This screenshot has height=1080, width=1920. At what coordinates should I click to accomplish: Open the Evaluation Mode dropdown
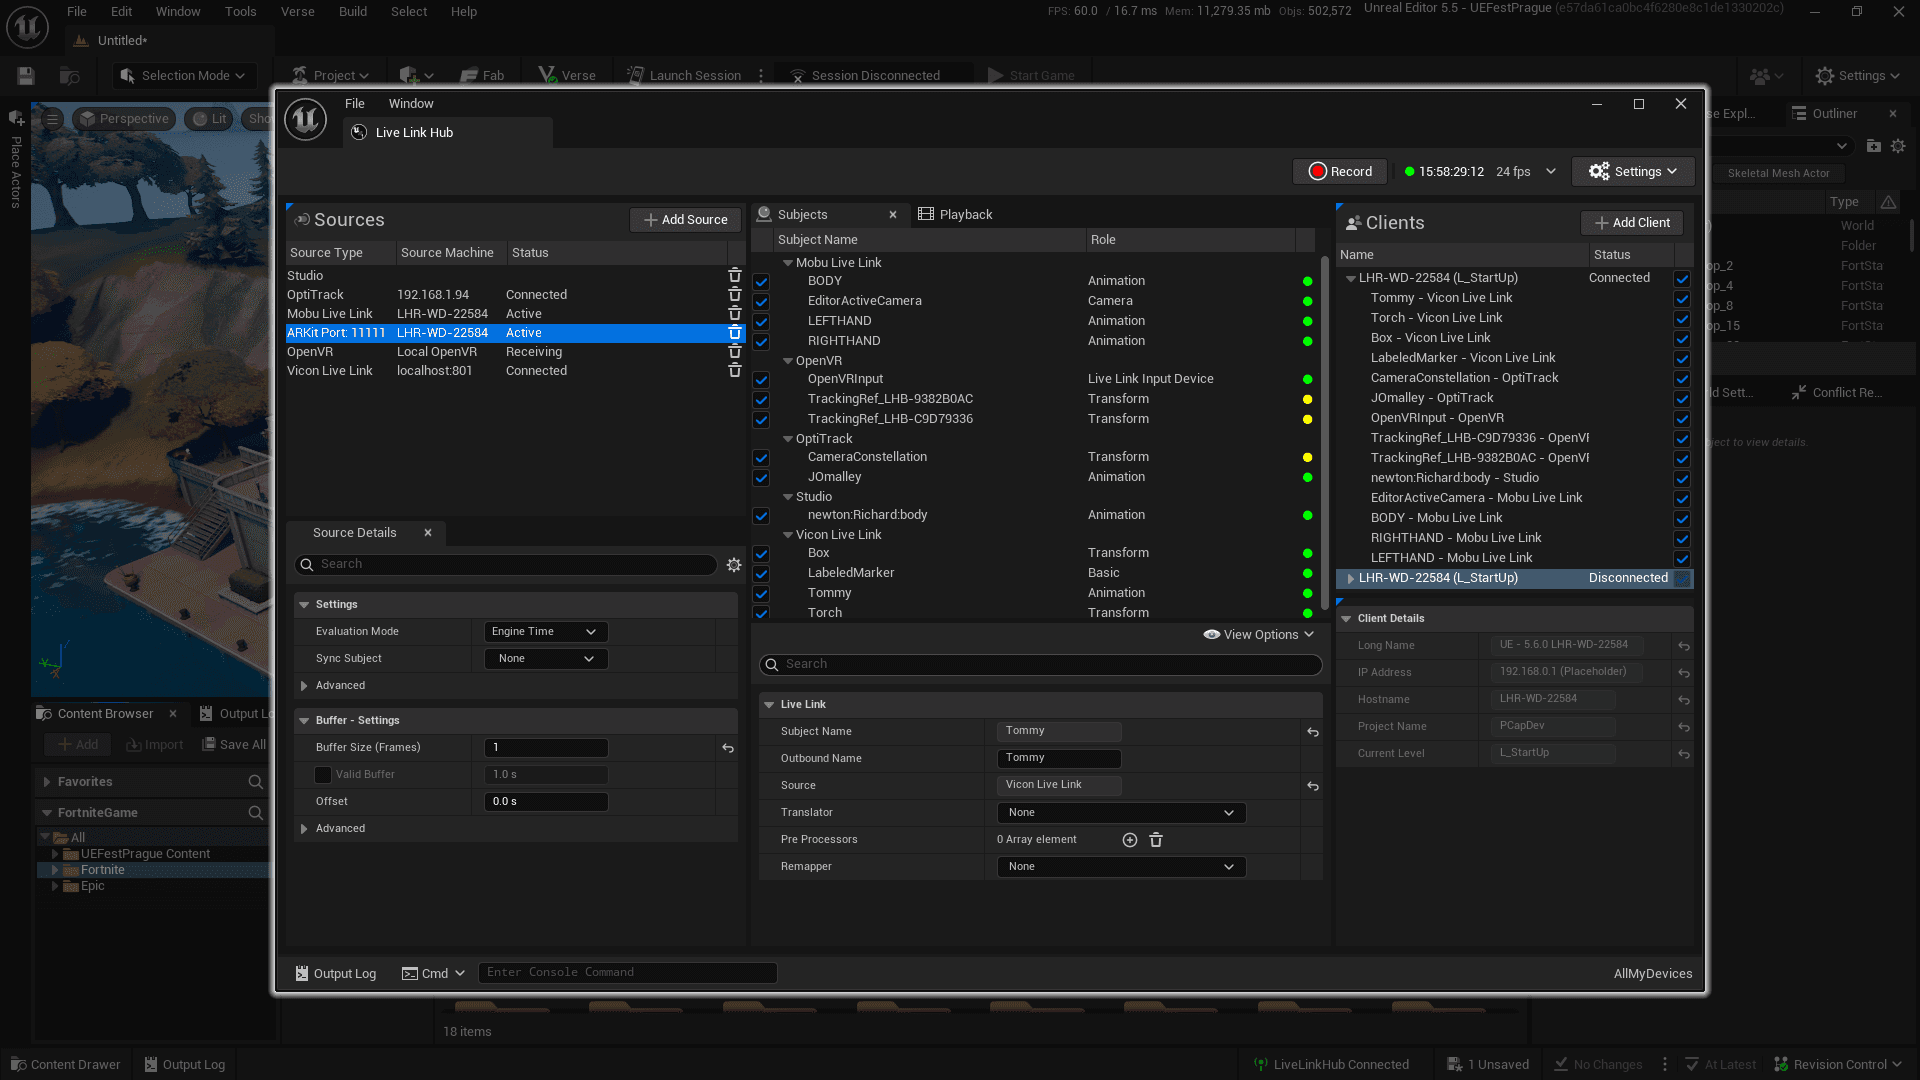[x=546, y=632]
